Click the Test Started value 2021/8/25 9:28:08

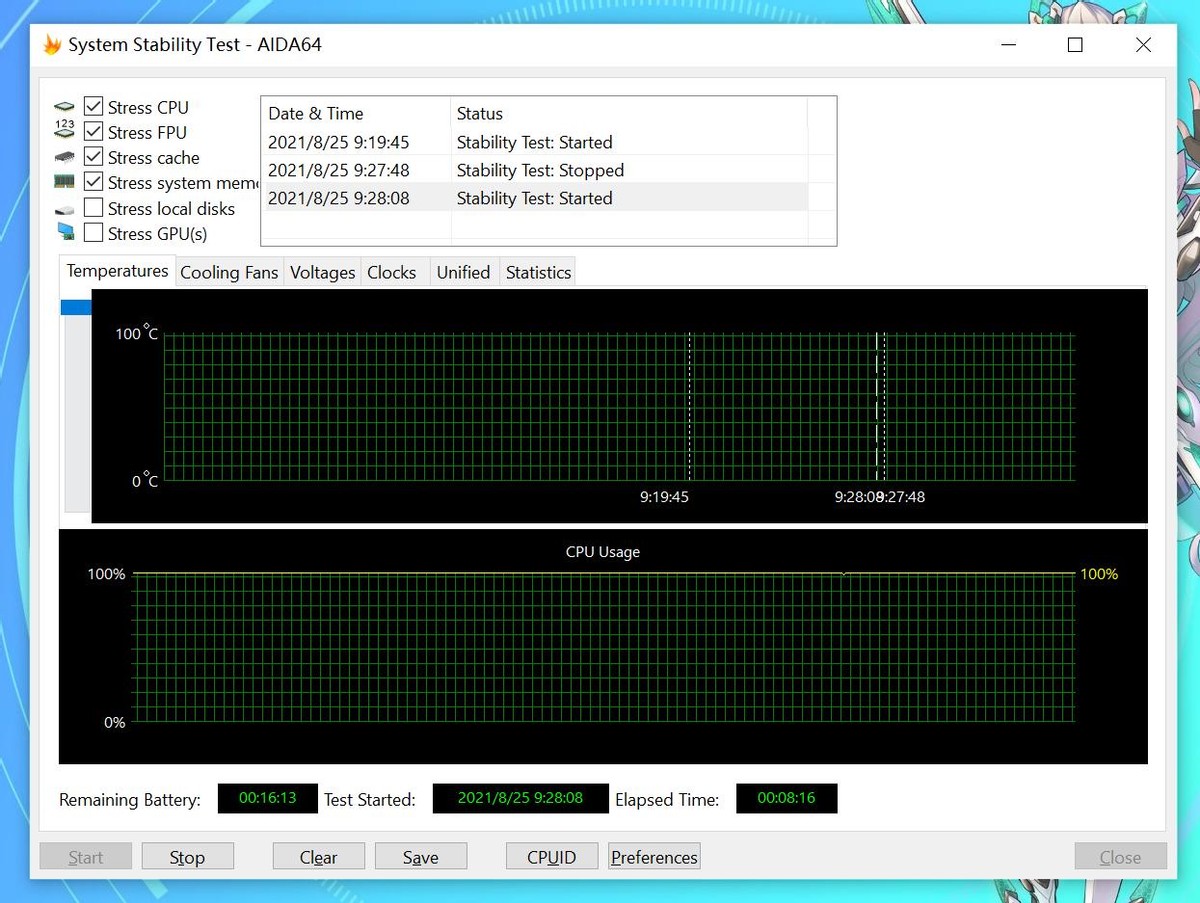tap(520, 798)
